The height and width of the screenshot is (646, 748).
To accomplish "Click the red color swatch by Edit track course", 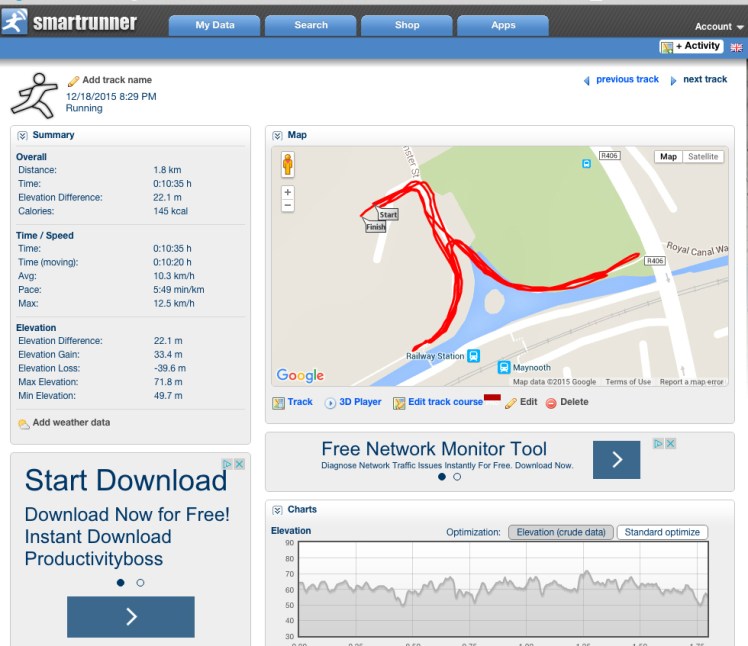I will (x=492, y=397).
